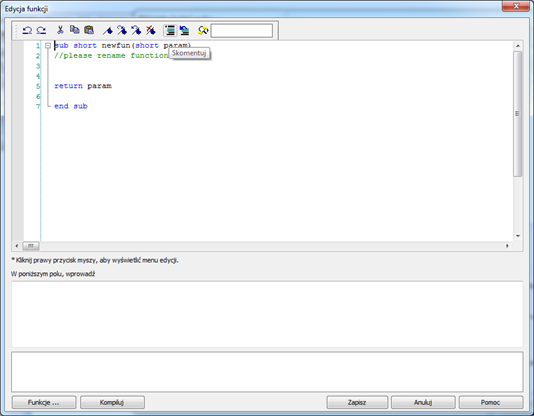Jump to previous bookmark flag icon
534x416 pixels.
coord(136,30)
